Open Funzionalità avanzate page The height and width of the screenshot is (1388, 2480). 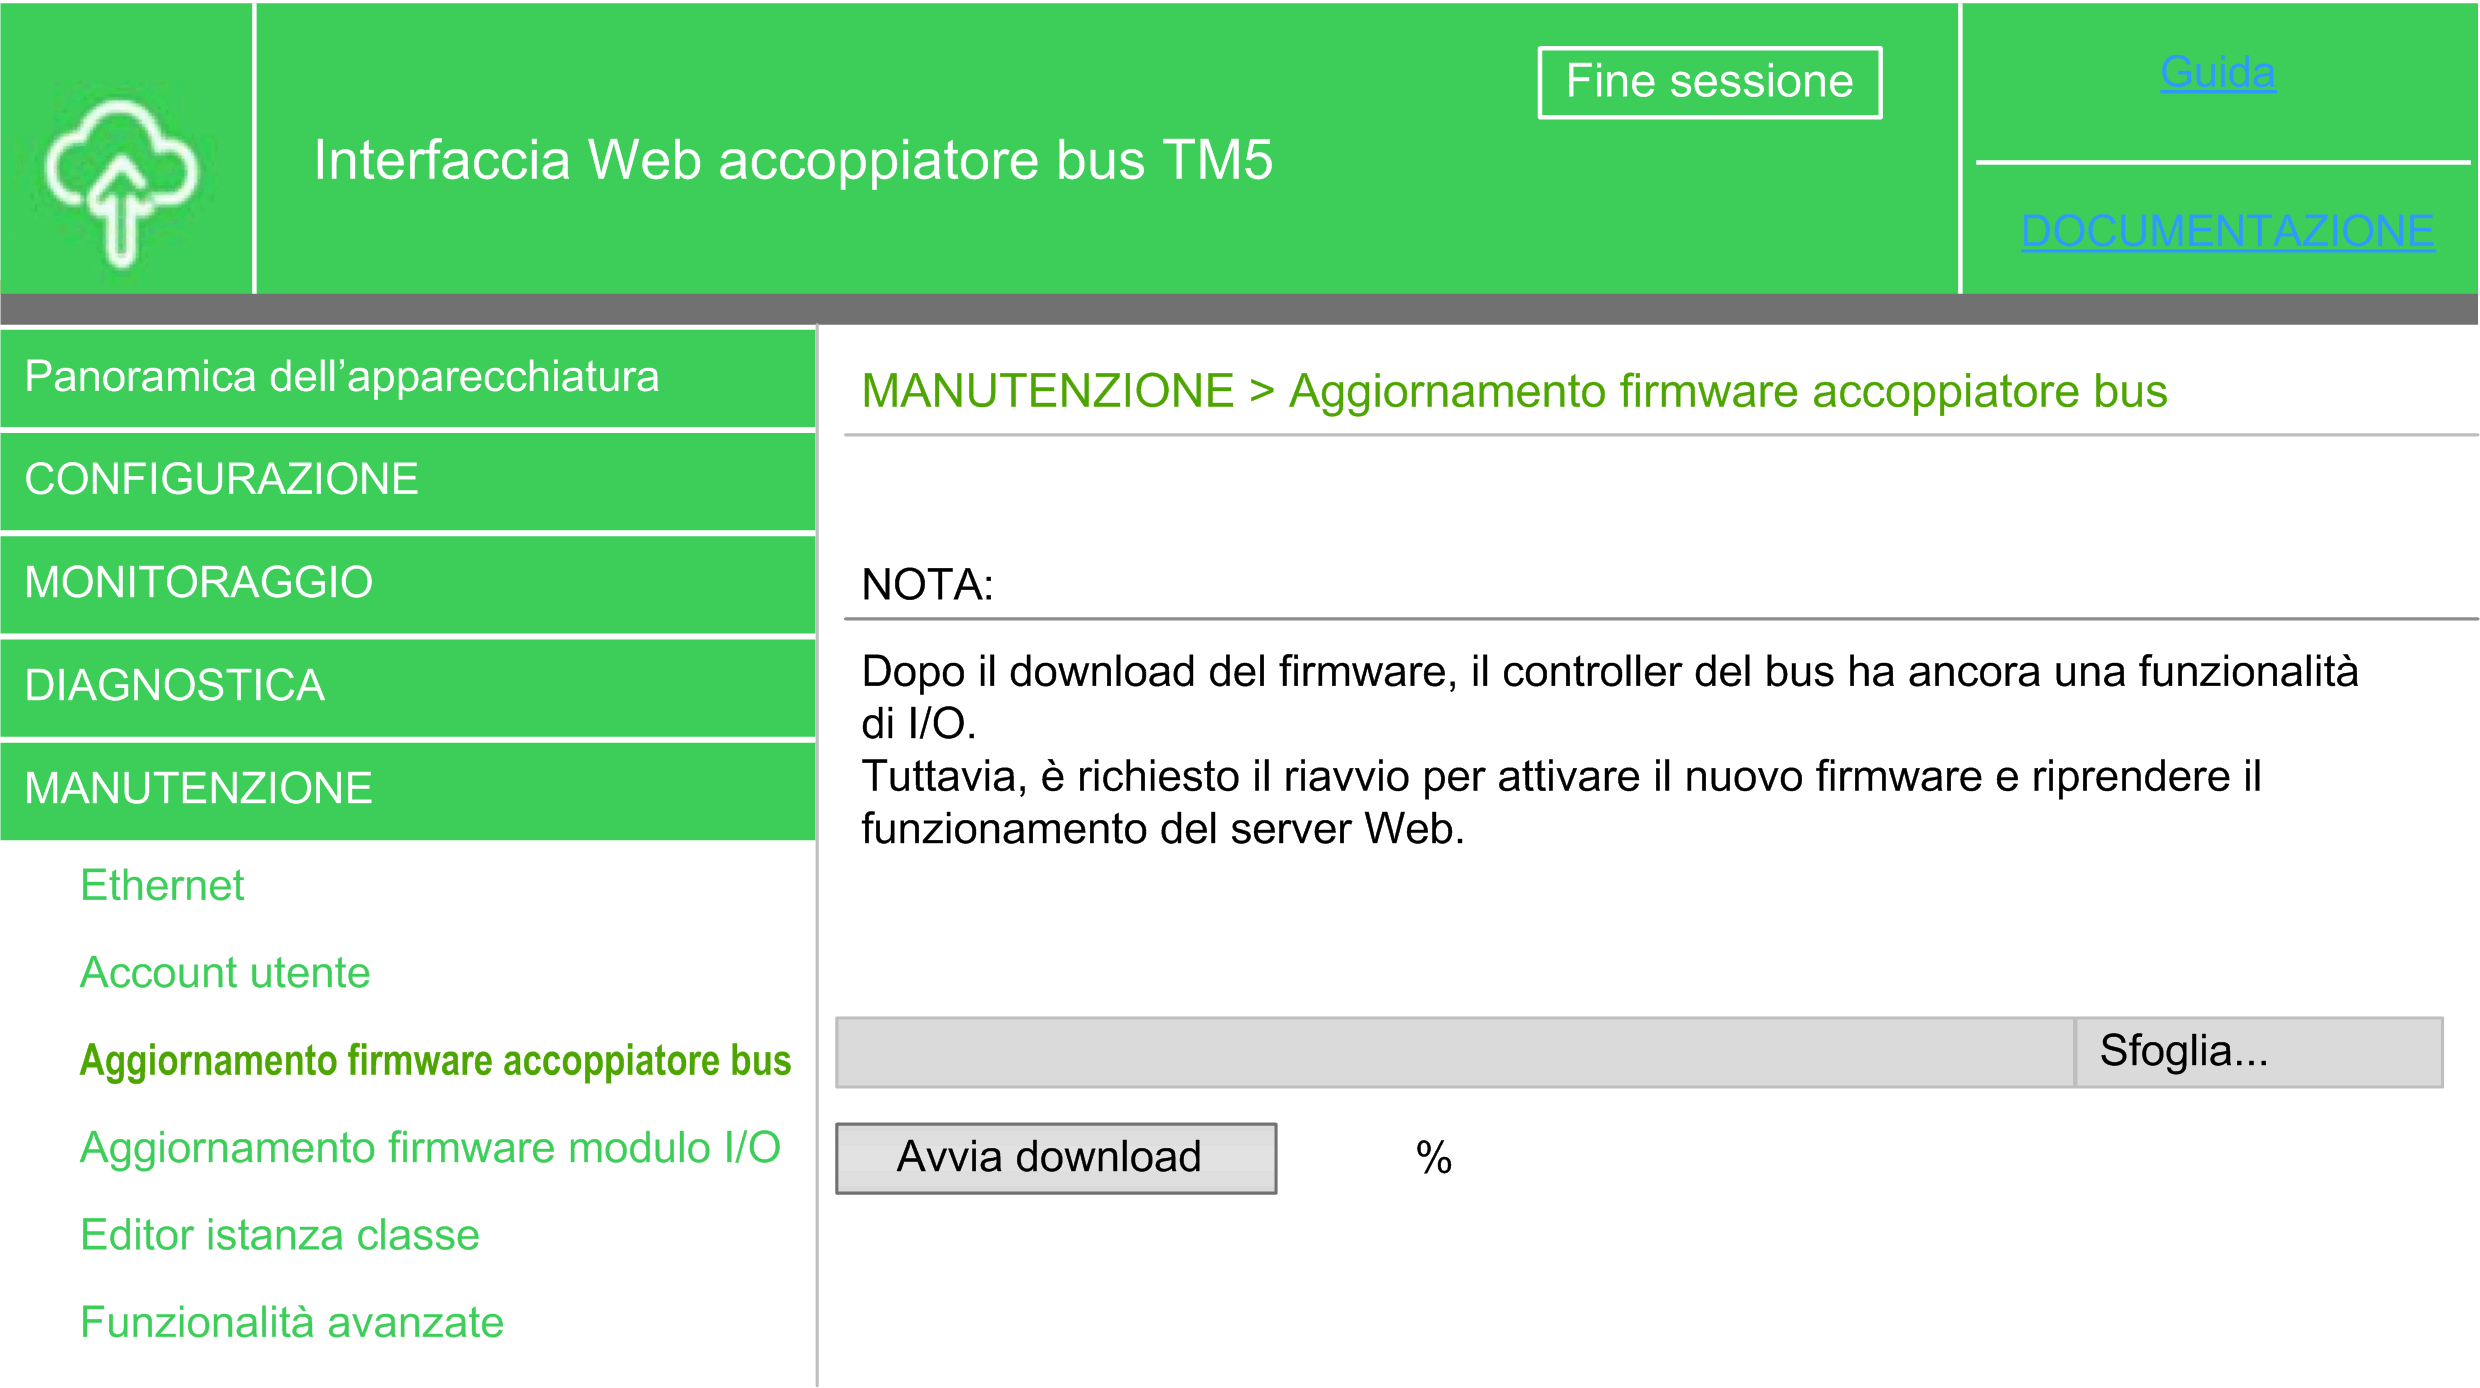292,1323
